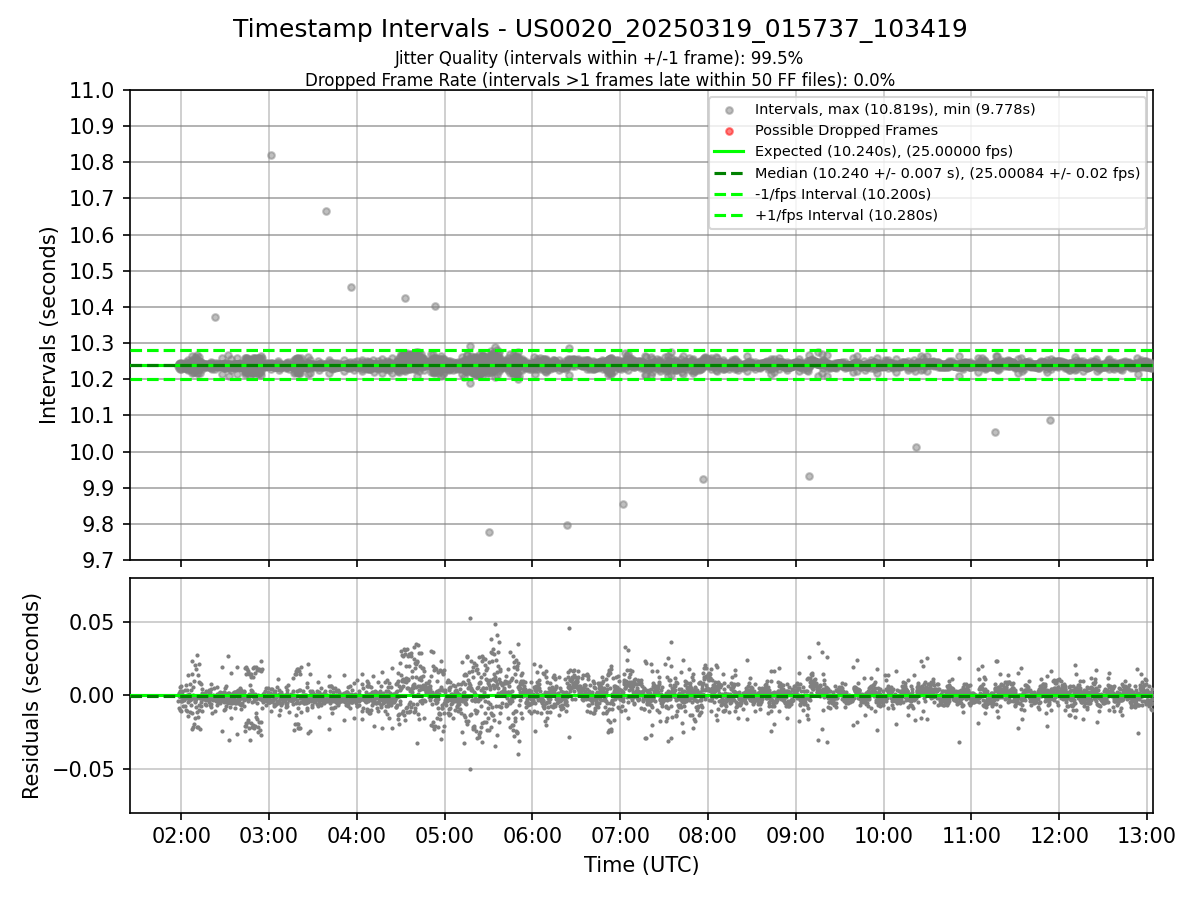Click the '07:00' time tick label
The height and width of the screenshot is (900, 1200).
(620, 836)
